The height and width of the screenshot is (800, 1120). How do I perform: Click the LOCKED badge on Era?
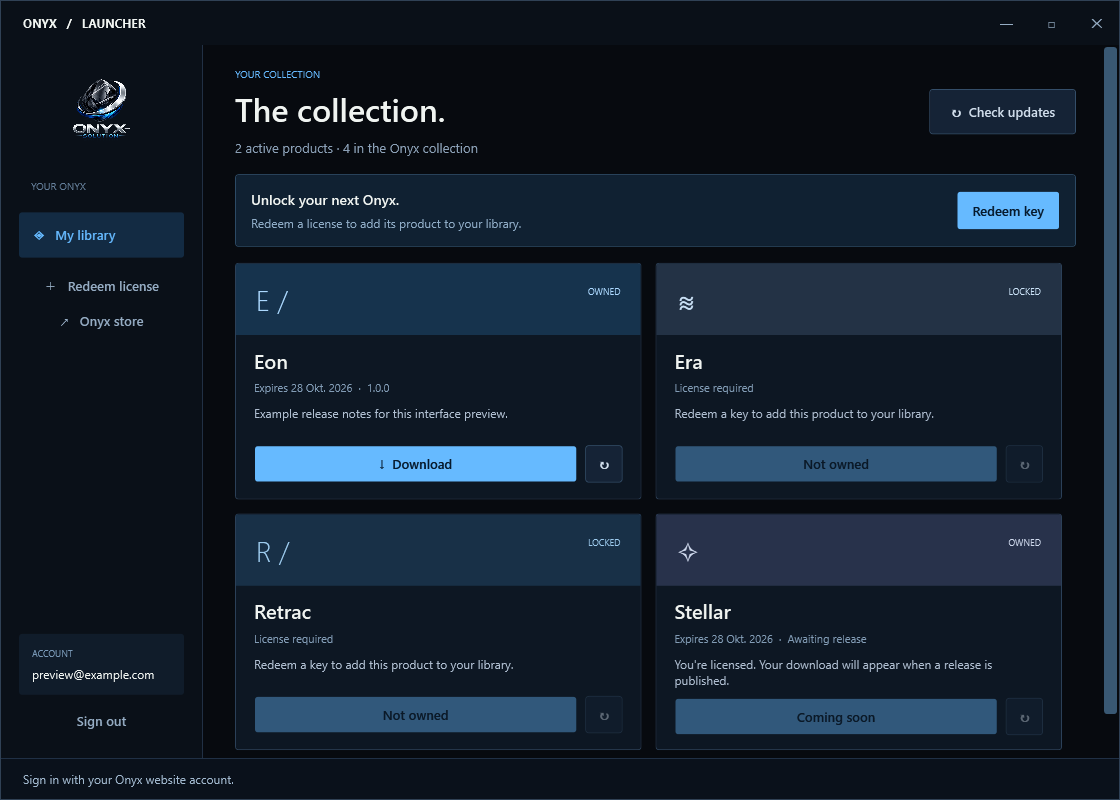pos(1024,291)
